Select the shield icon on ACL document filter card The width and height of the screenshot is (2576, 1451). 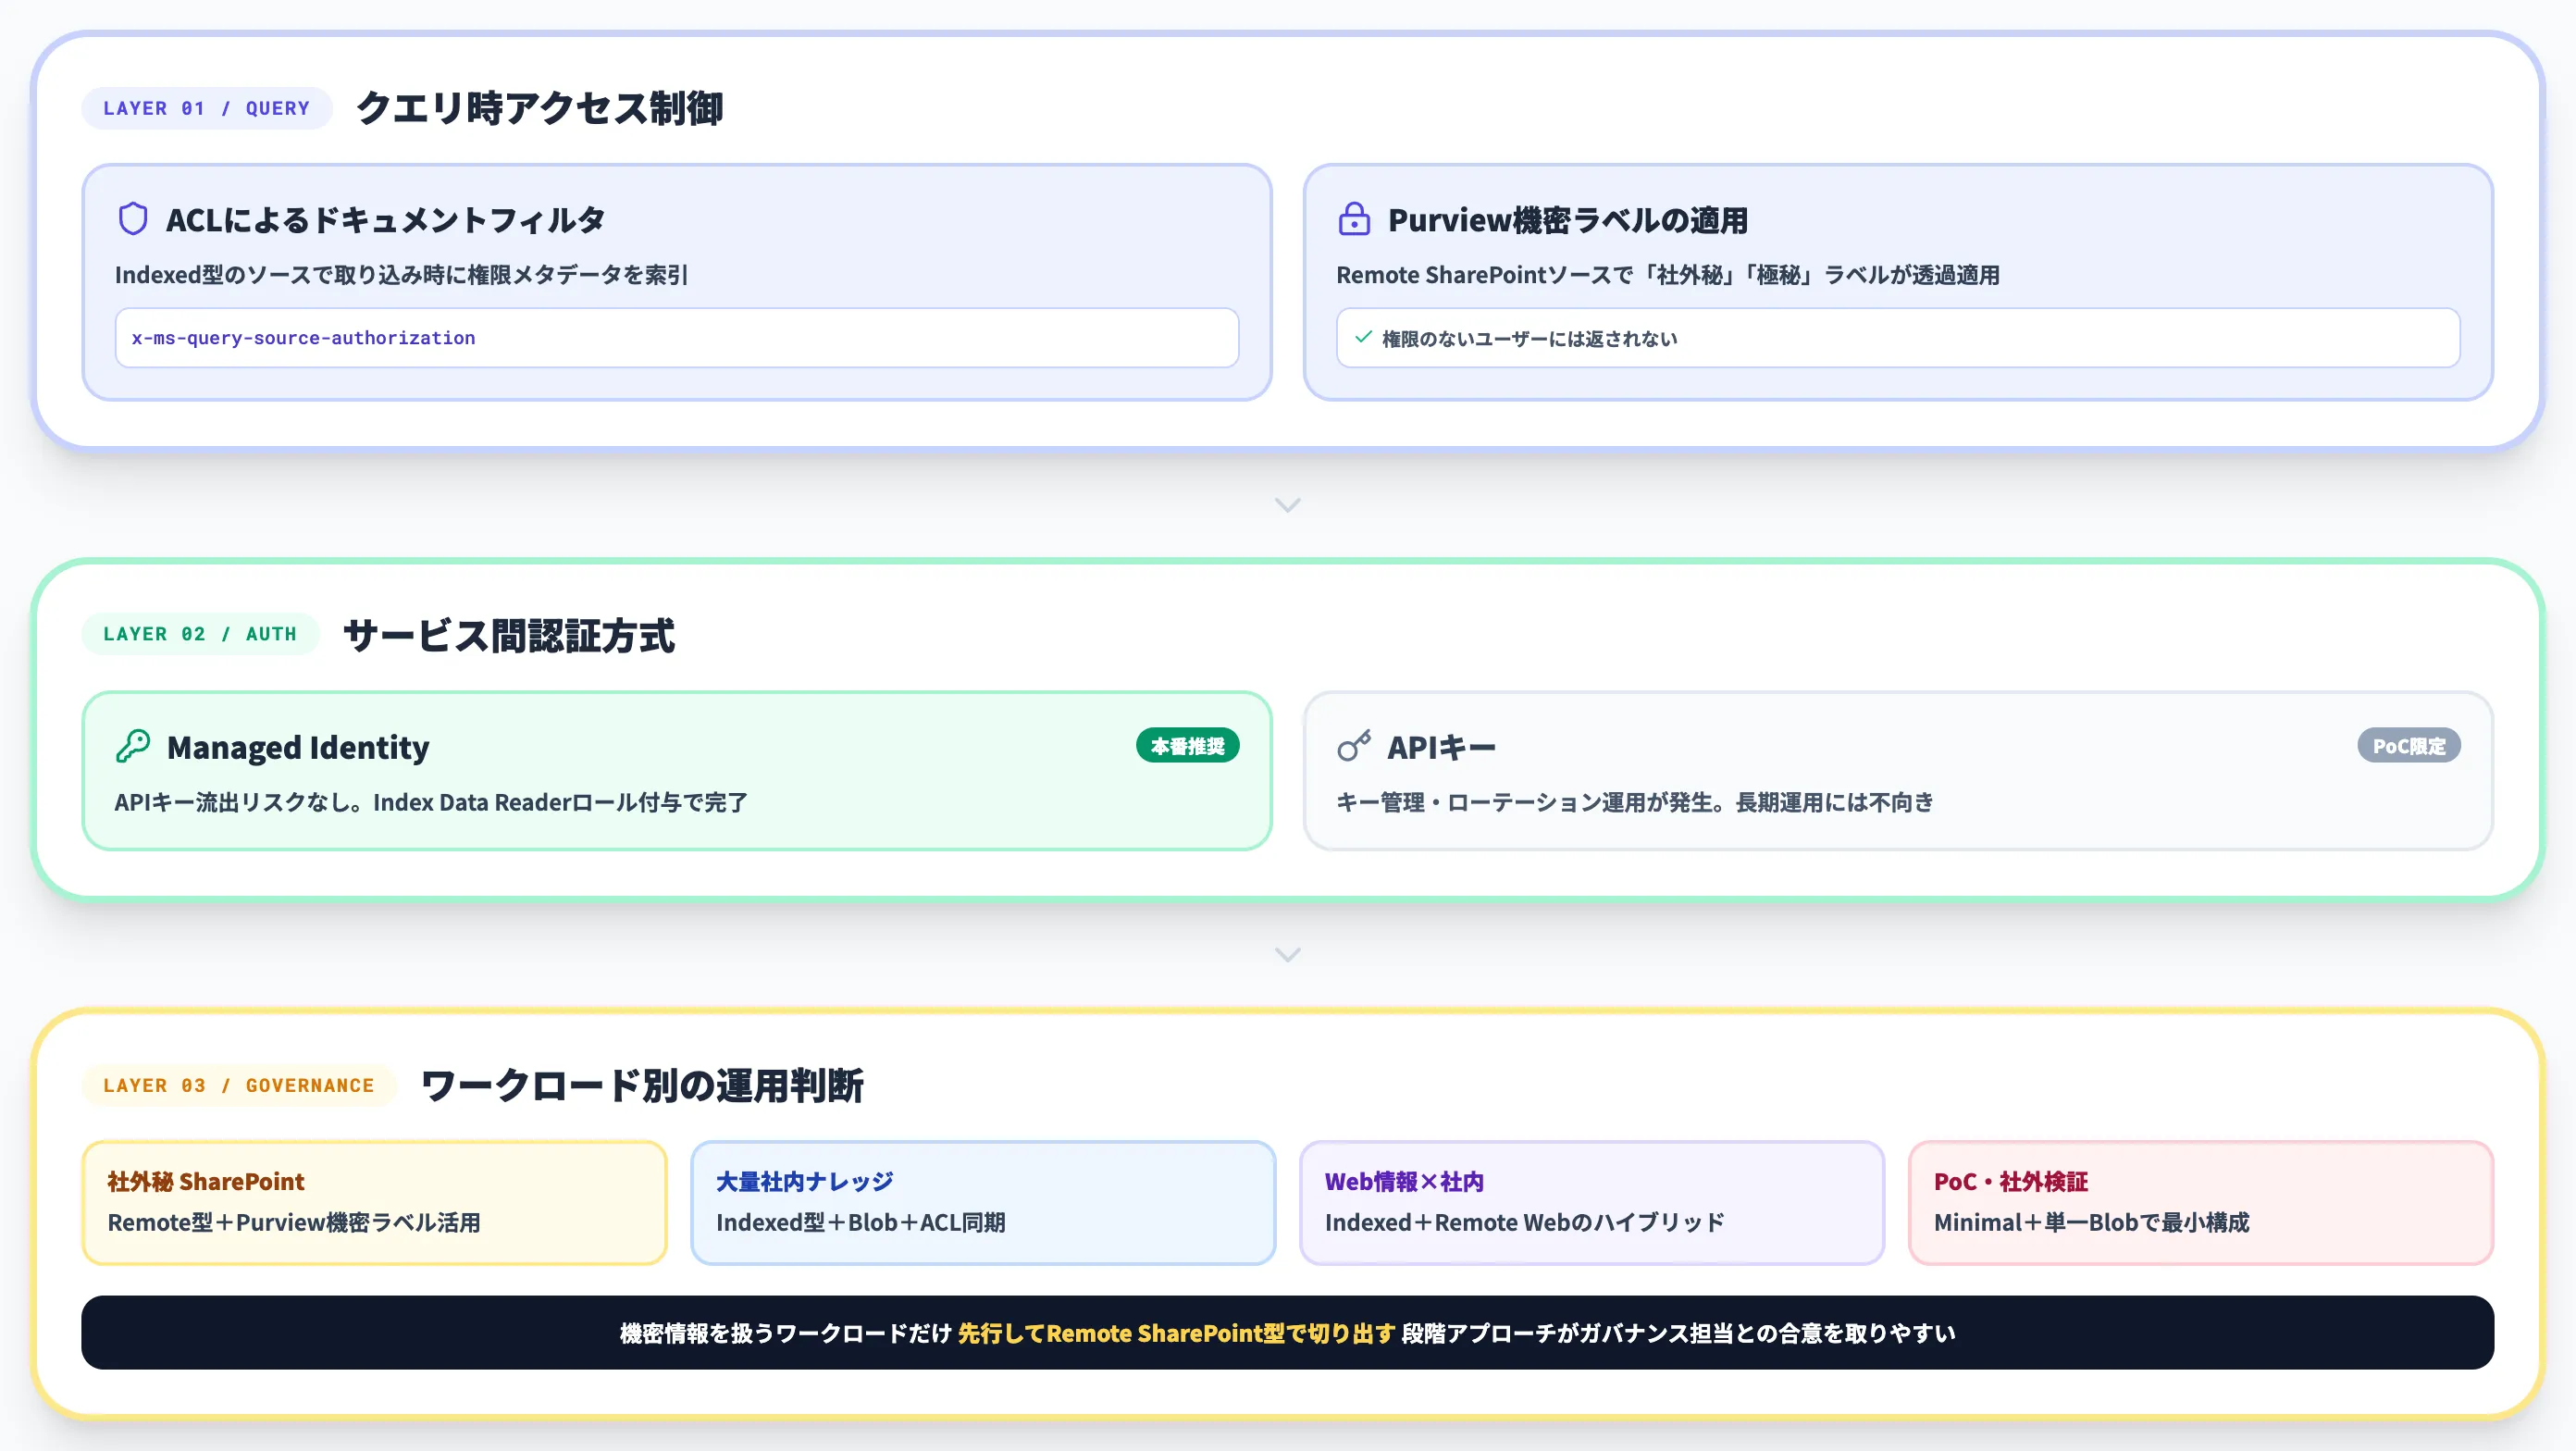pos(134,220)
